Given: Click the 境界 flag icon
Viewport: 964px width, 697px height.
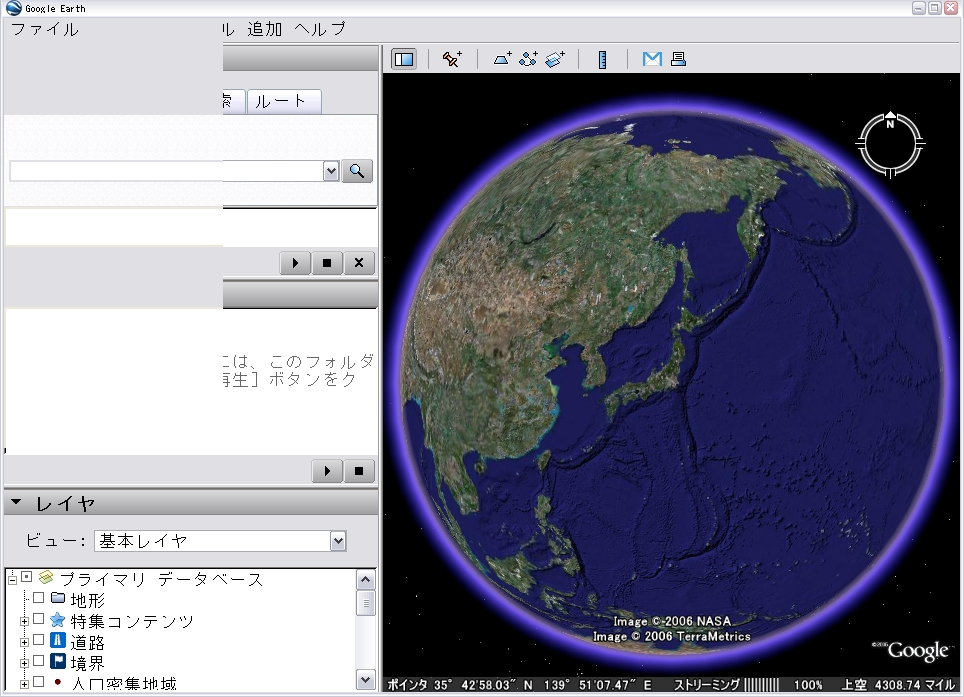Looking at the screenshot, I should coord(58,661).
